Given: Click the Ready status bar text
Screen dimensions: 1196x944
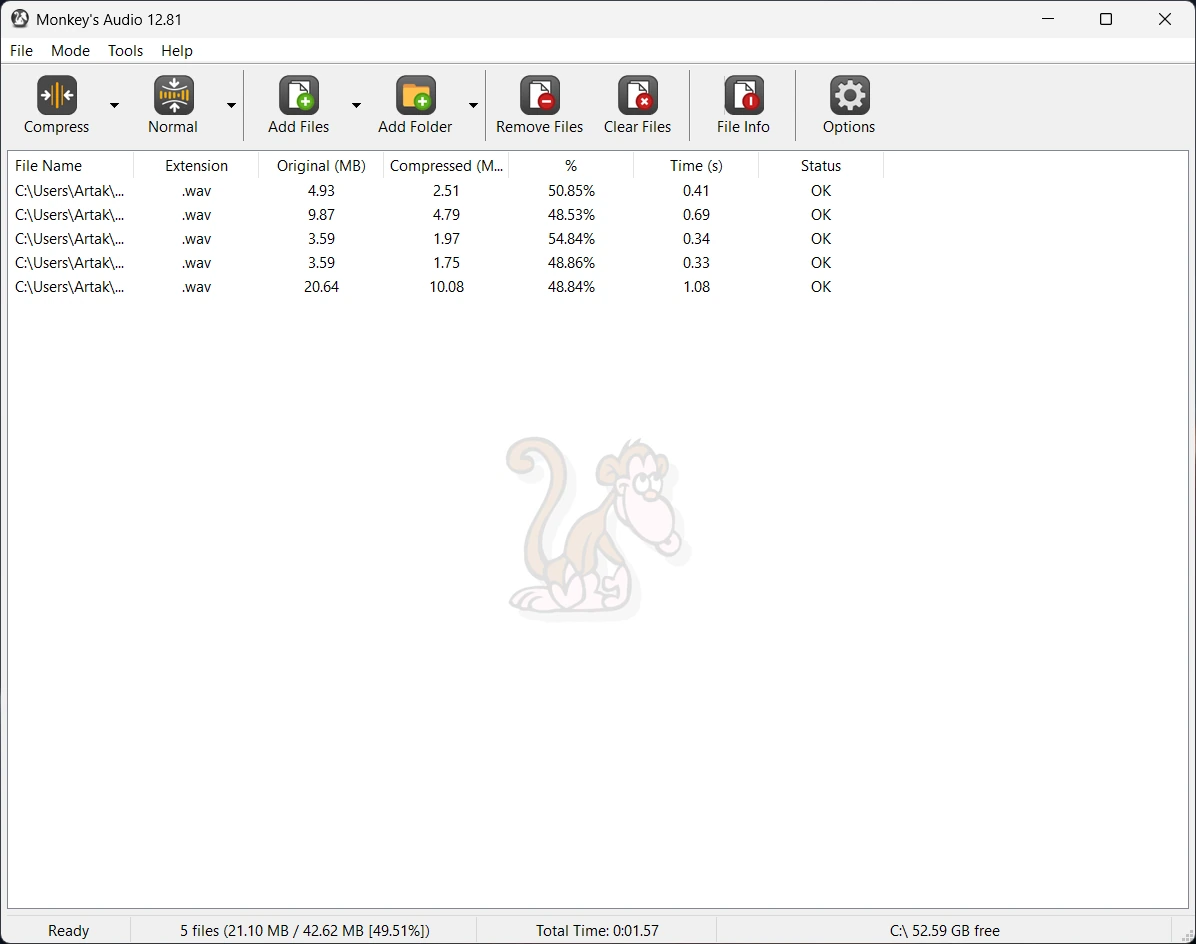Looking at the screenshot, I should coord(69,930).
